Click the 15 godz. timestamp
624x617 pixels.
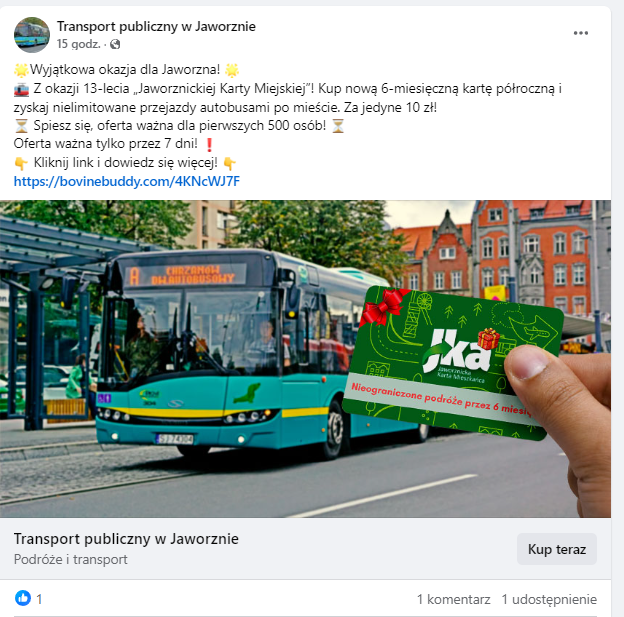[78, 44]
